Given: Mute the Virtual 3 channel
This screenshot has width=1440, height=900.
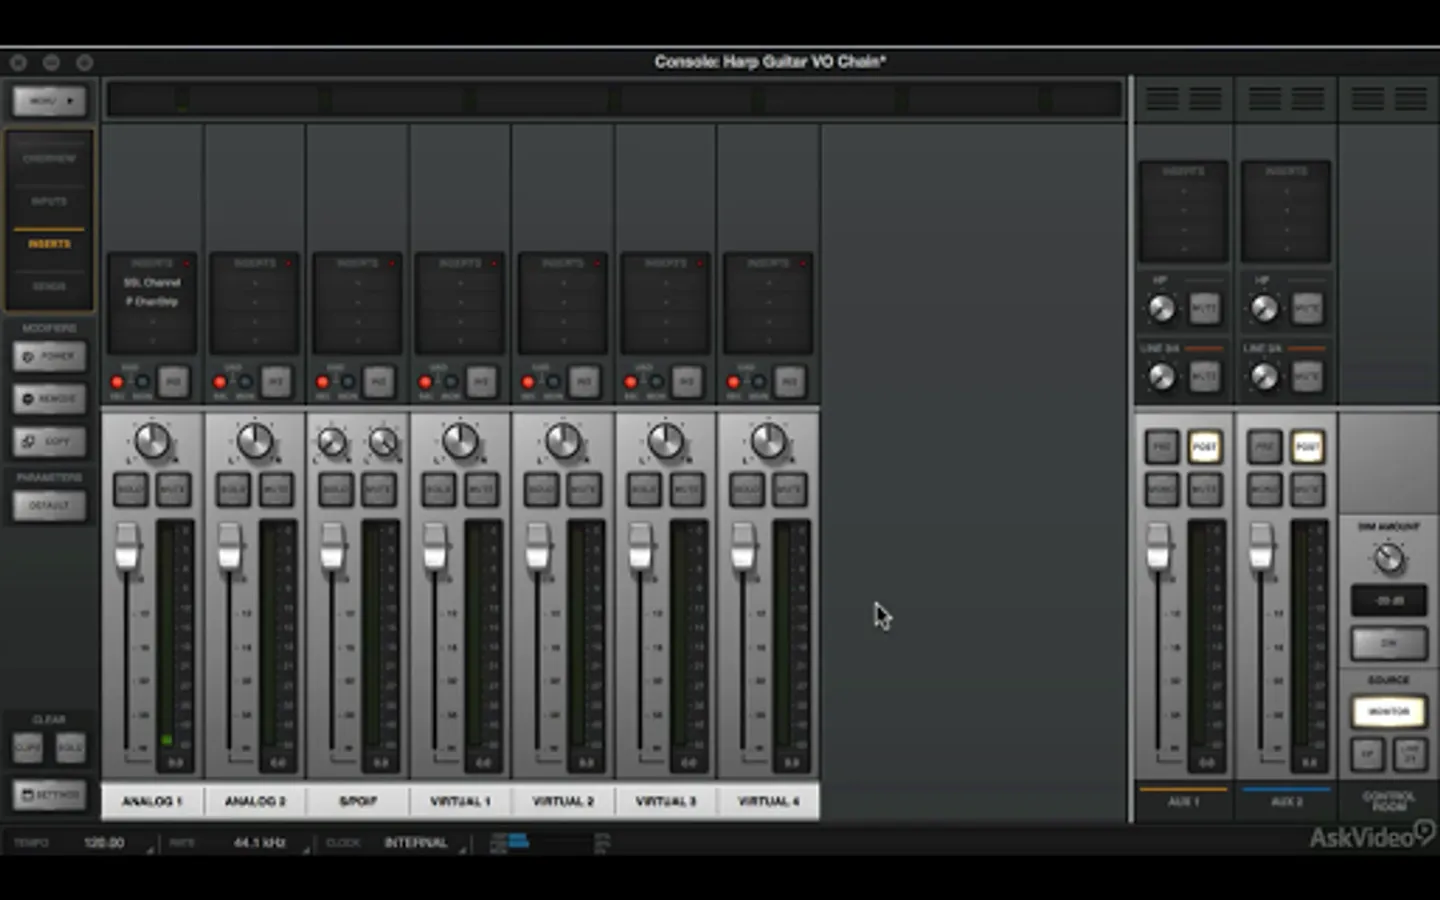Looking at the screenshot, I should point(688,490).
